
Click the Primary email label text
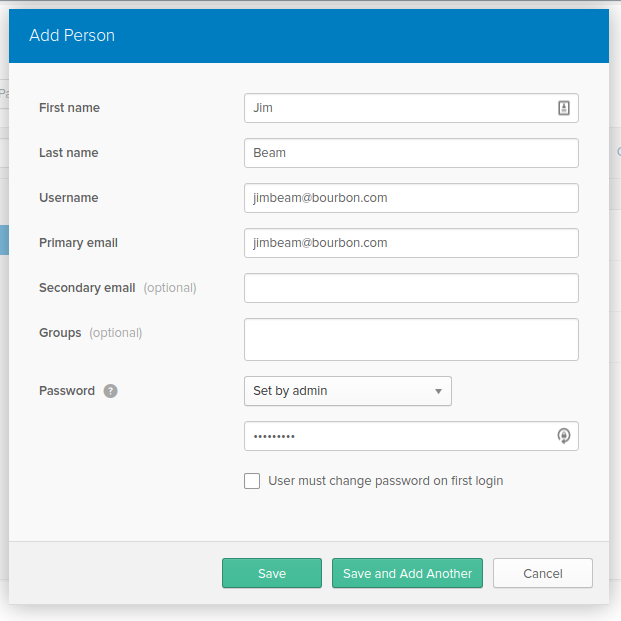tap(78, 243)
